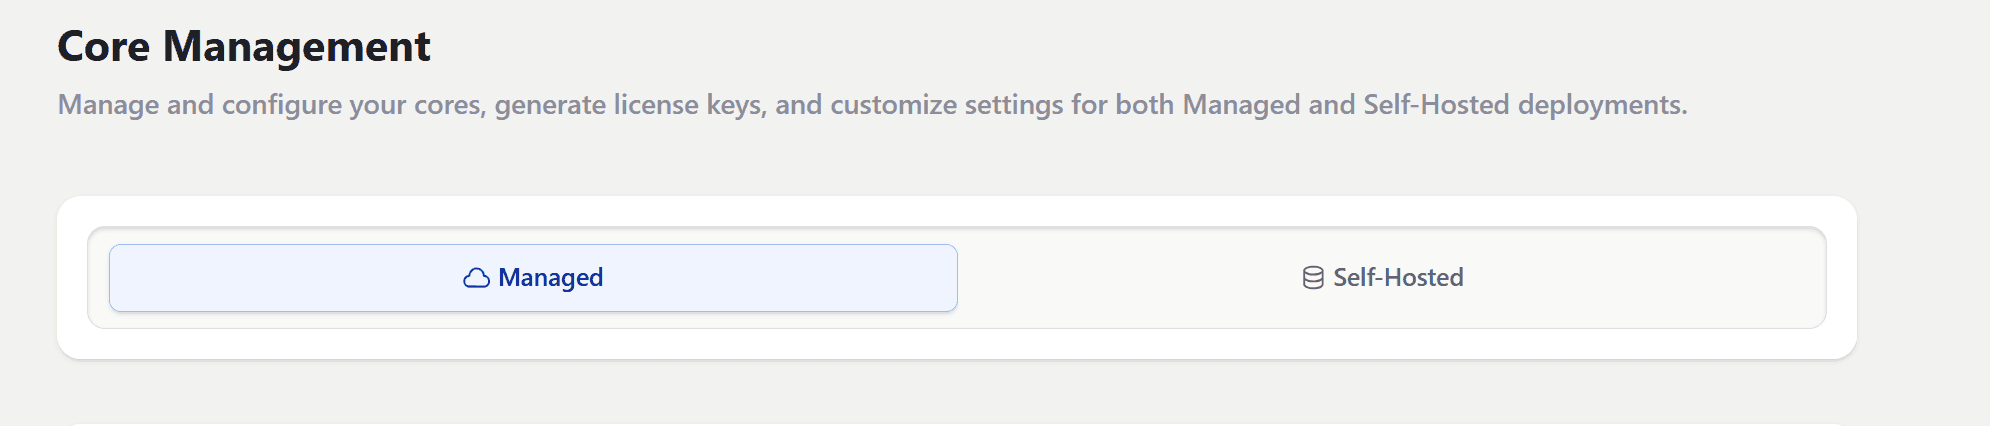Click the cloud icon on Managed tab

point(476,278)
